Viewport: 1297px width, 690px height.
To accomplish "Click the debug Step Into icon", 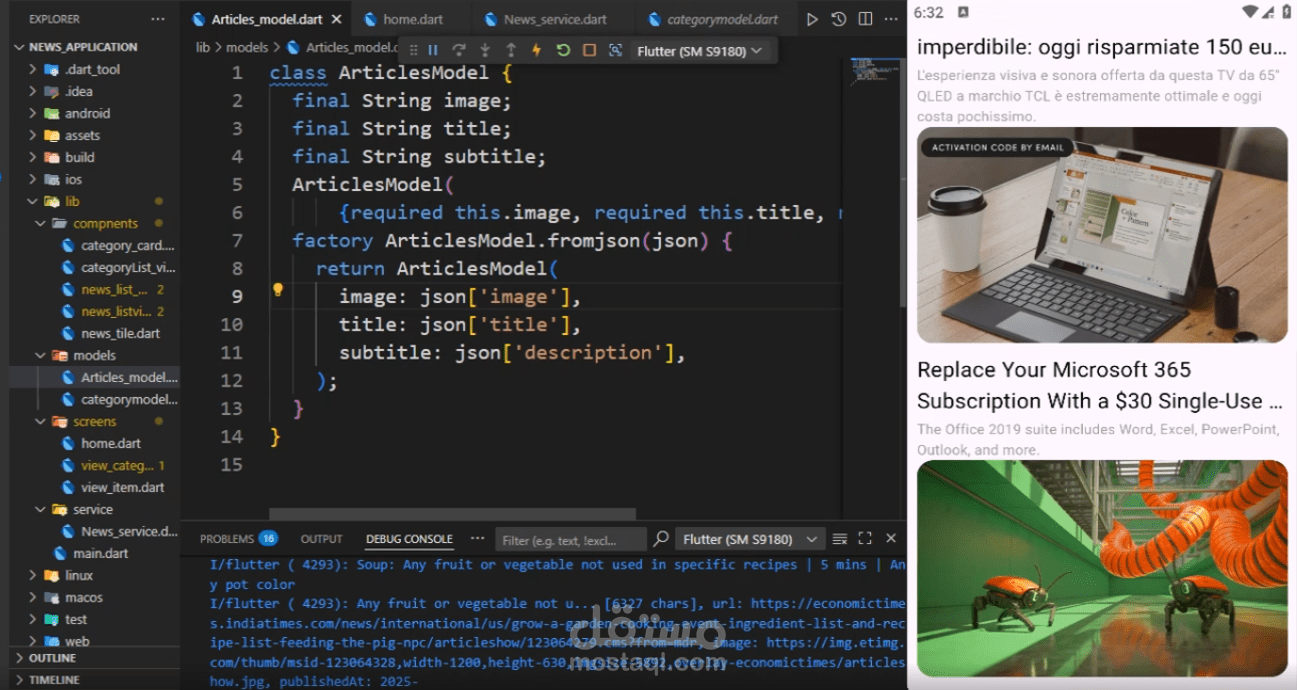I will point(485,50).
